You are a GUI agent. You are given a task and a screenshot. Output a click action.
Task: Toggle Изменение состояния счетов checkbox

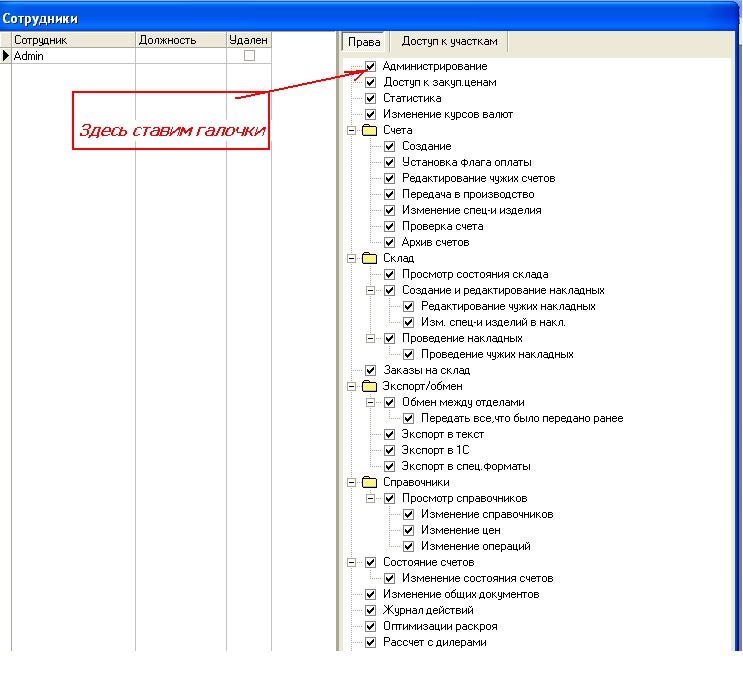tap(390, 578)
